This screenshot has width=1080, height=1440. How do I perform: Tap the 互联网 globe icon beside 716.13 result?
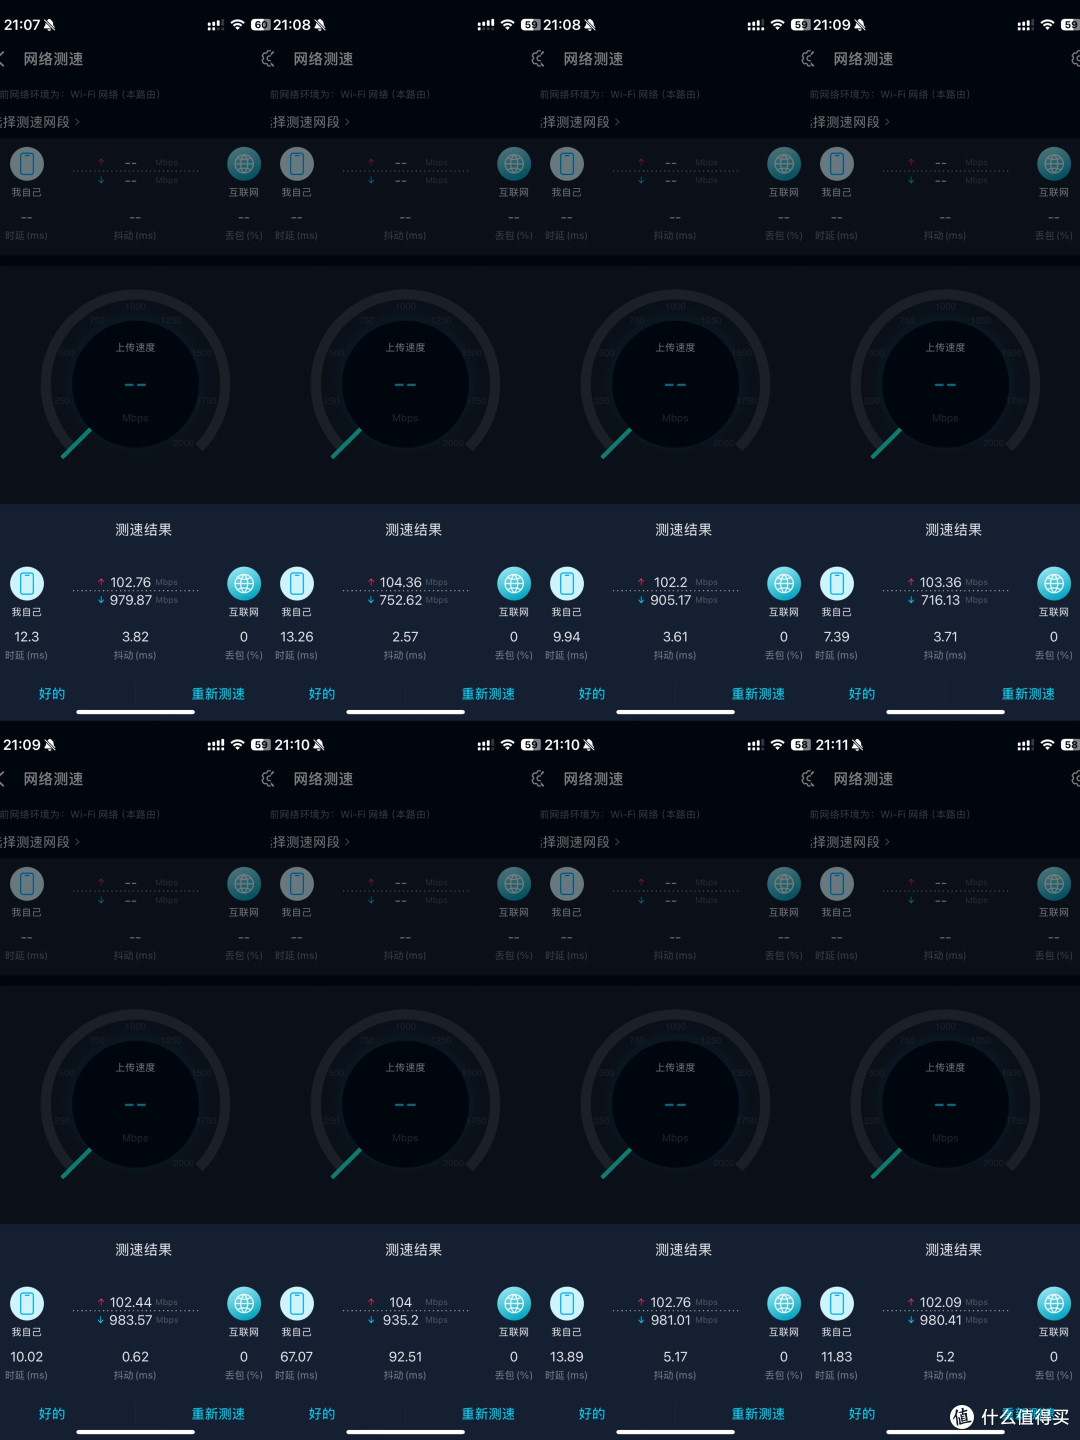[1054, 583]
